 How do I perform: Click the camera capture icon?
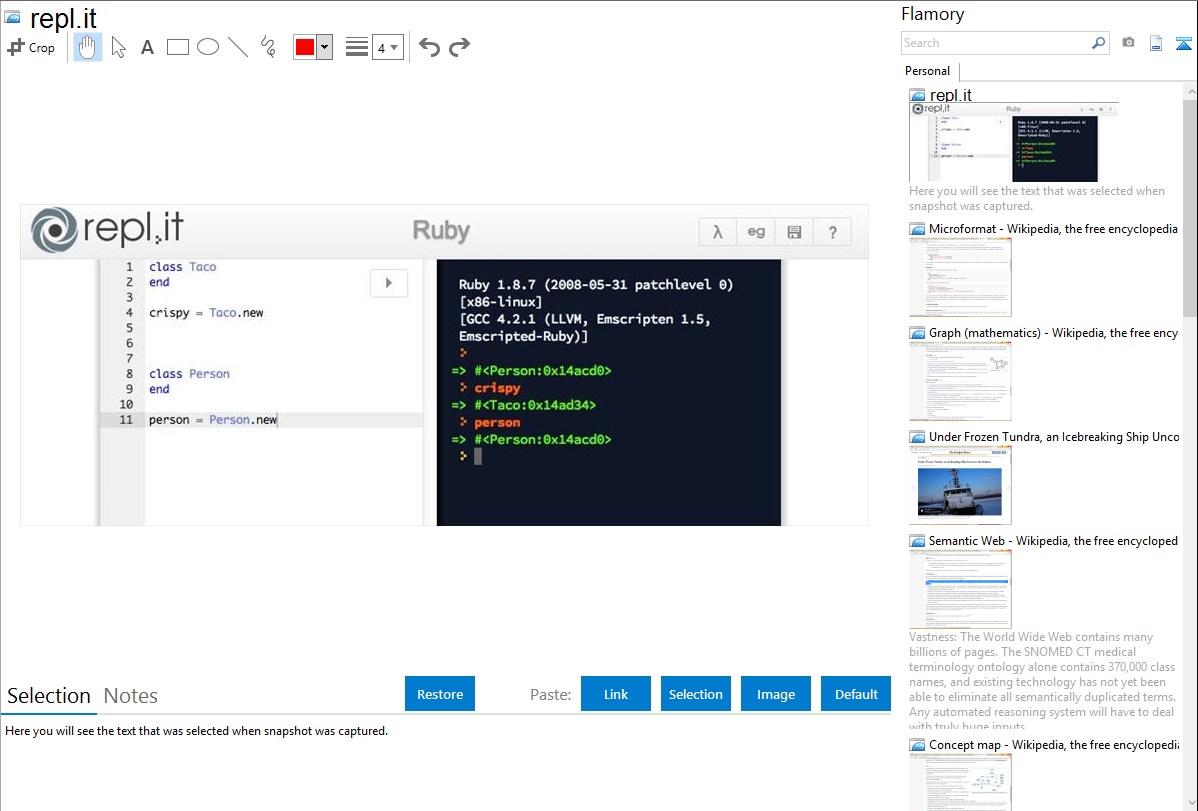(x=1128, y=43)
